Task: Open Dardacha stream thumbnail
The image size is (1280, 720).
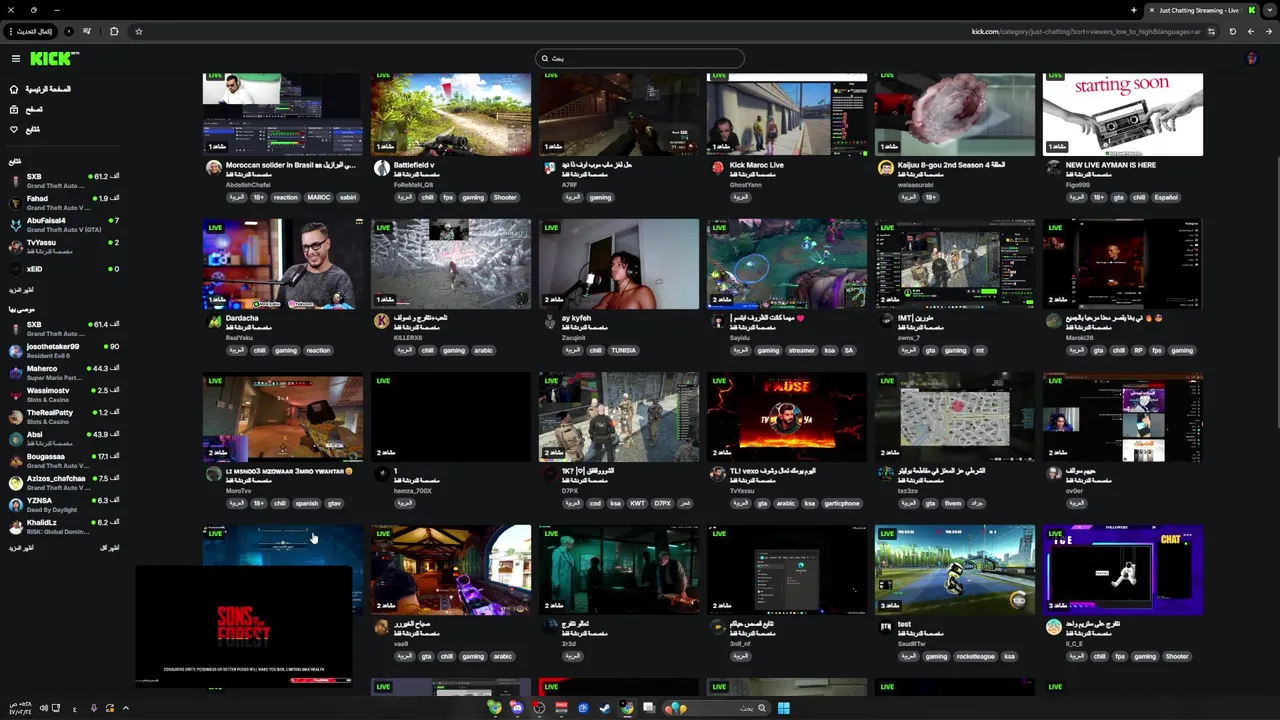Action: [x=282, y=264]
